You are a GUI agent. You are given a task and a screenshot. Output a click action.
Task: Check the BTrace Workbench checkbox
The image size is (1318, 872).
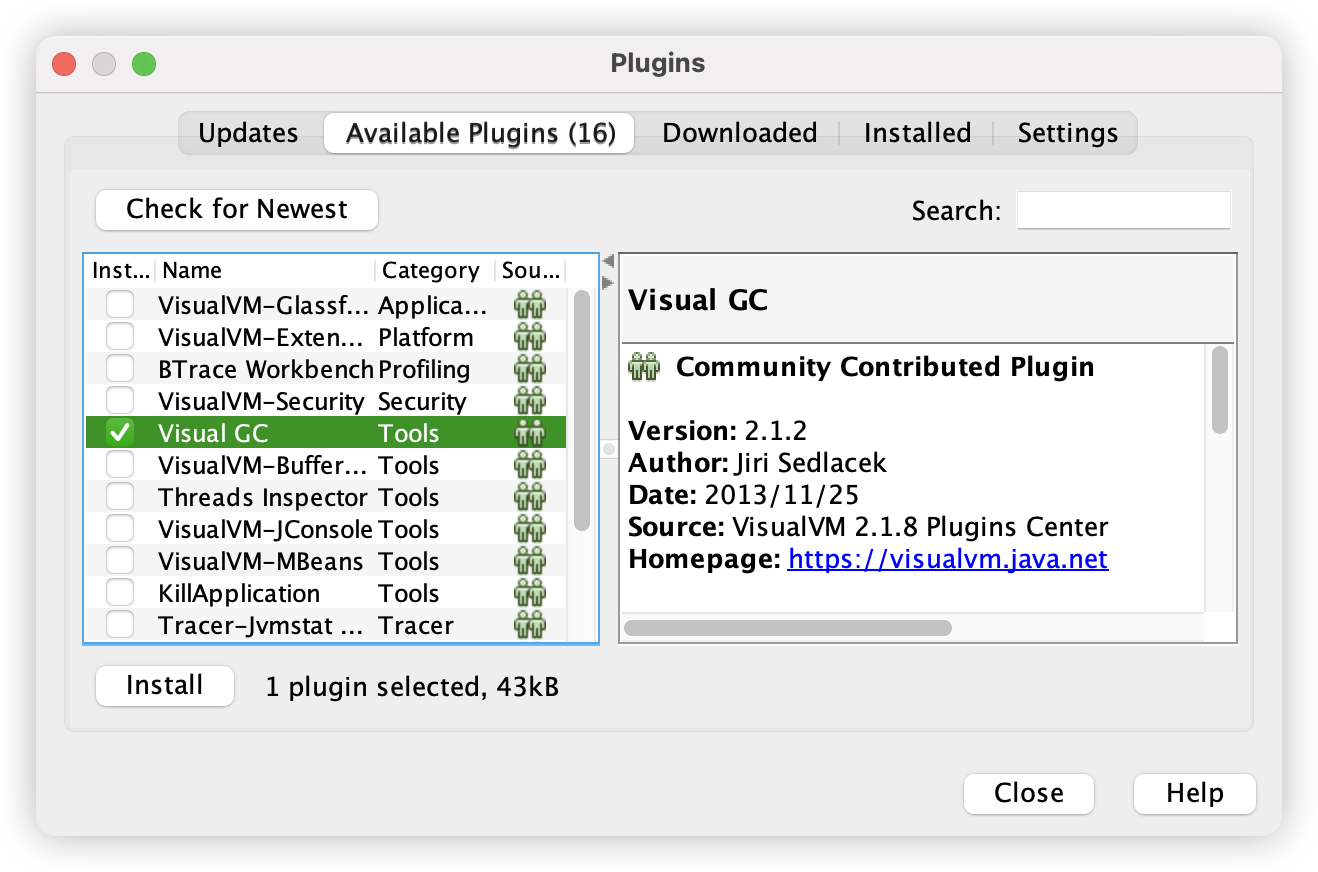tap(120, 368)
